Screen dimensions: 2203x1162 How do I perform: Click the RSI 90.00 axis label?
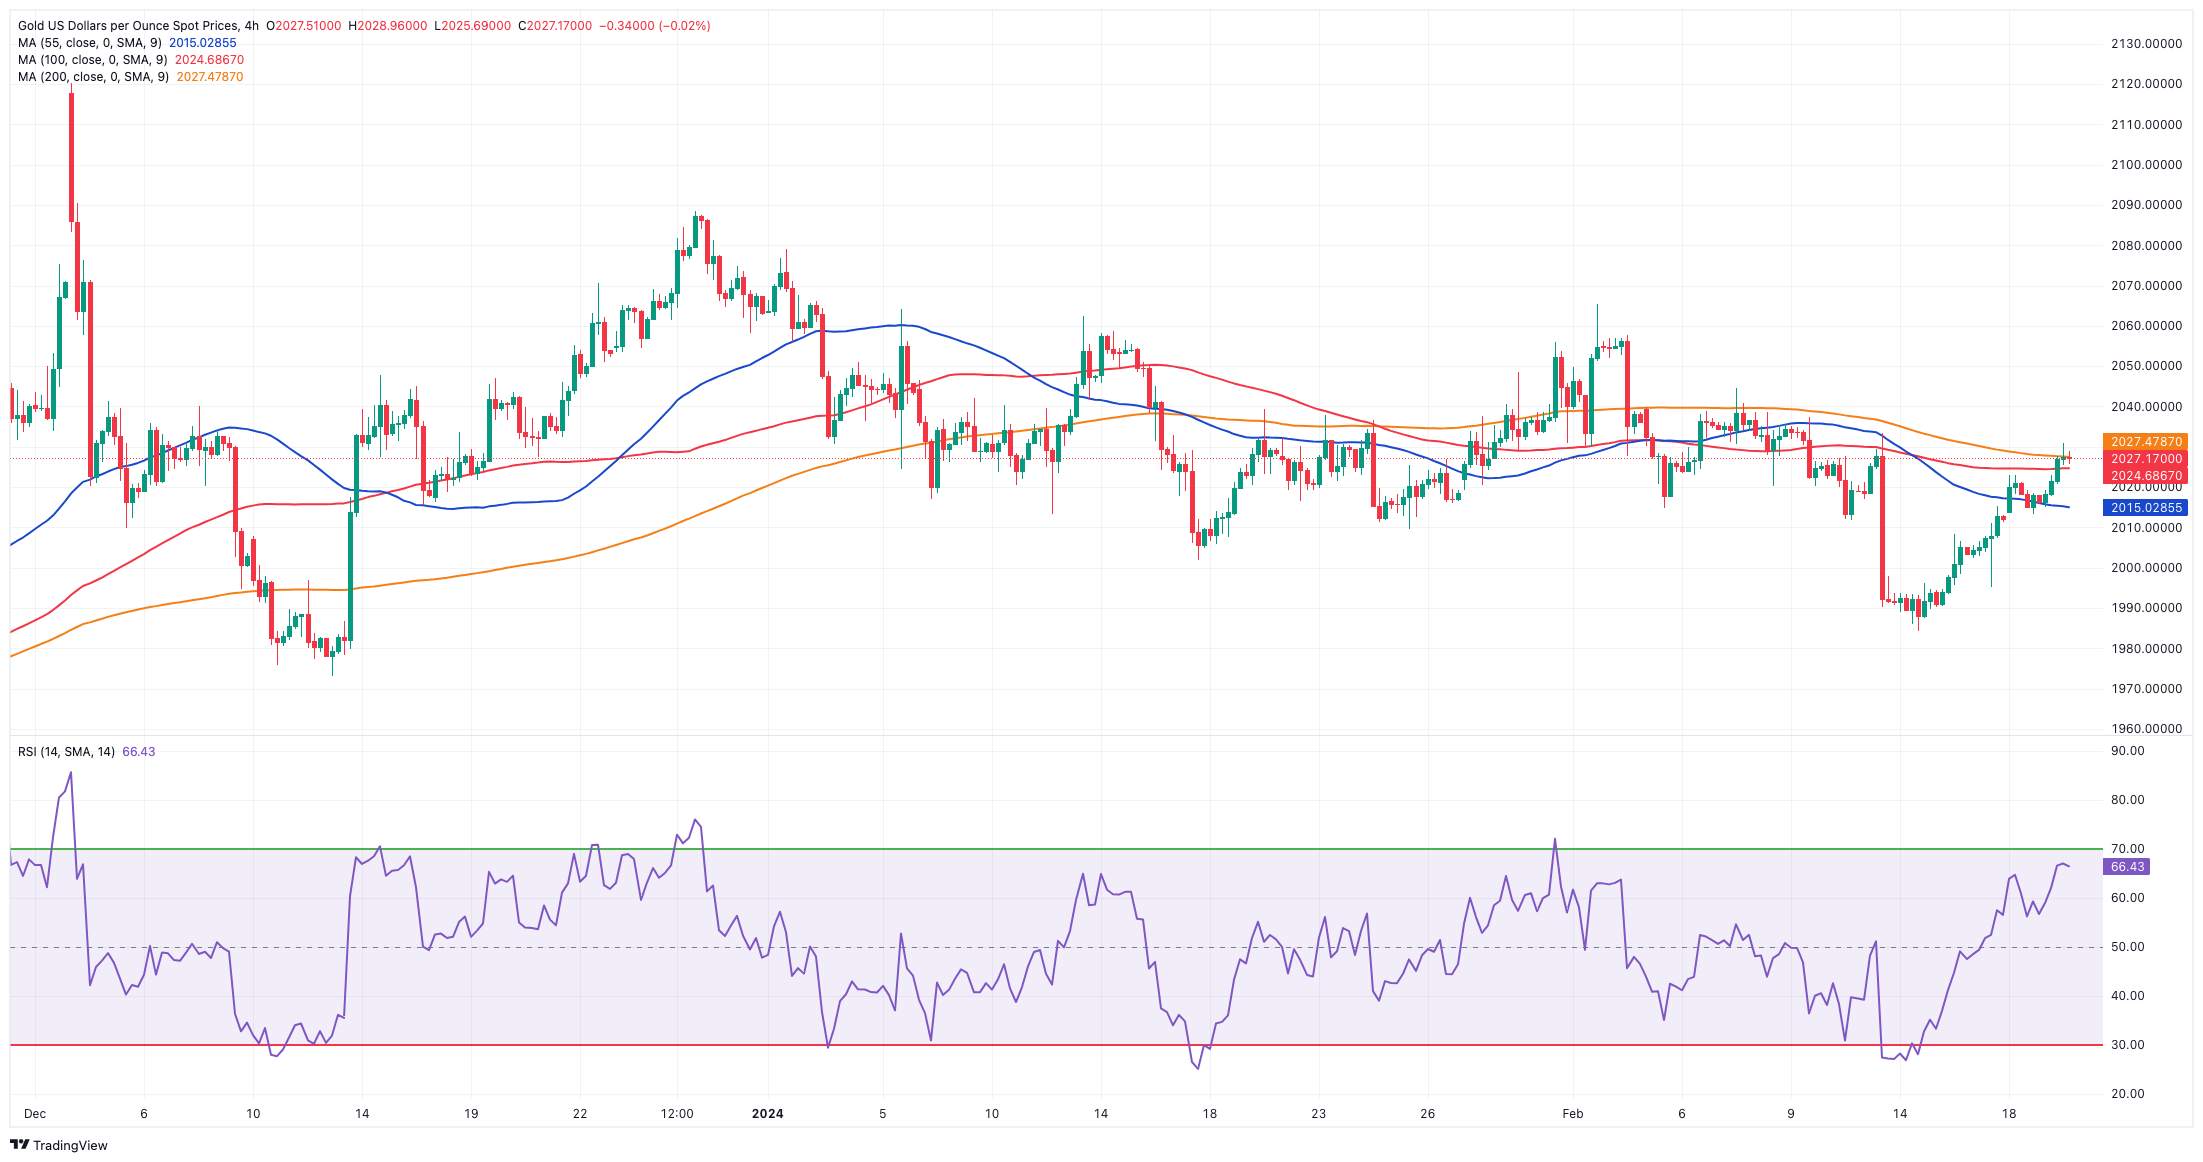2127,751
